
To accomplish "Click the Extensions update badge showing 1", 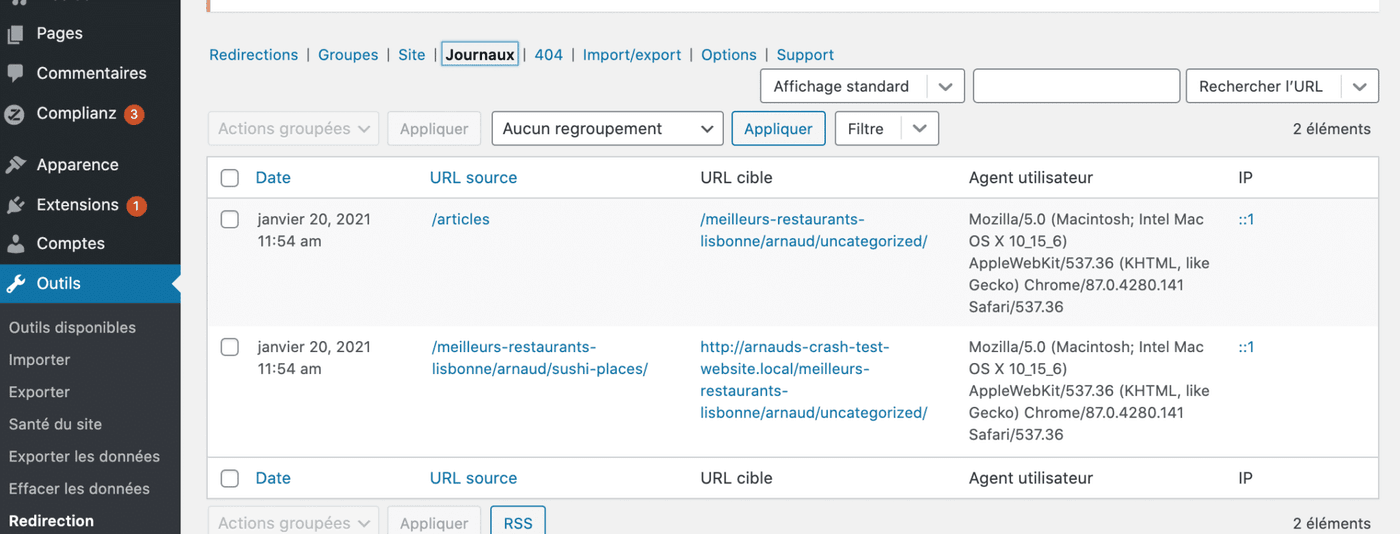I will (x=136, y=206).
